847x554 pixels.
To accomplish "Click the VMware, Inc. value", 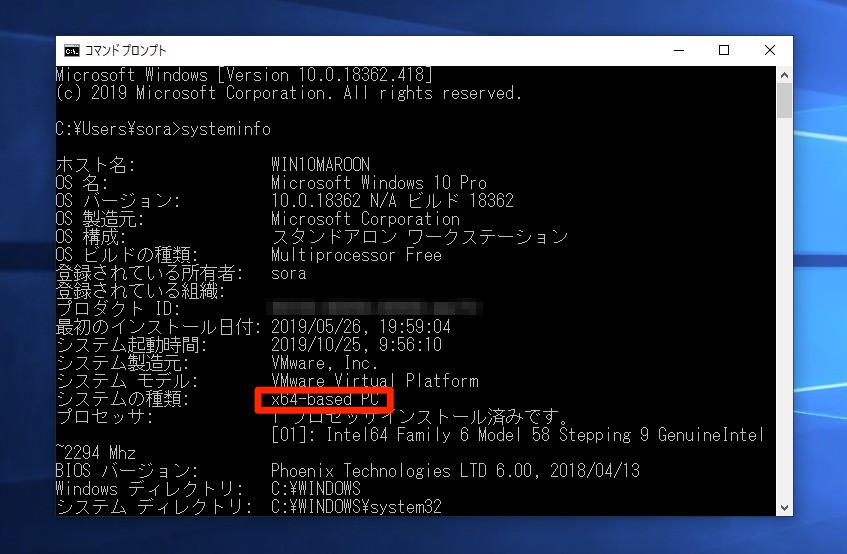I will (324, 362).
